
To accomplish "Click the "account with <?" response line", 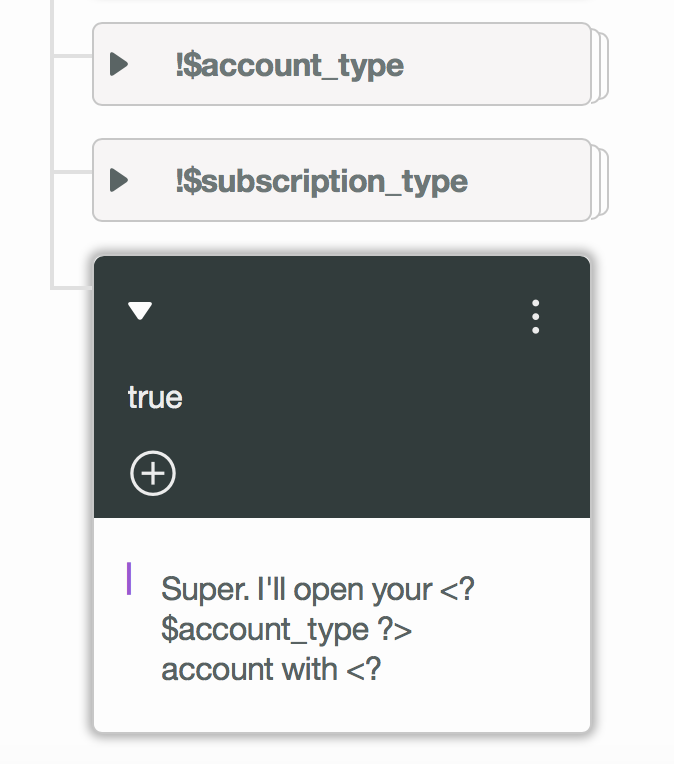I will pos(271,668).
